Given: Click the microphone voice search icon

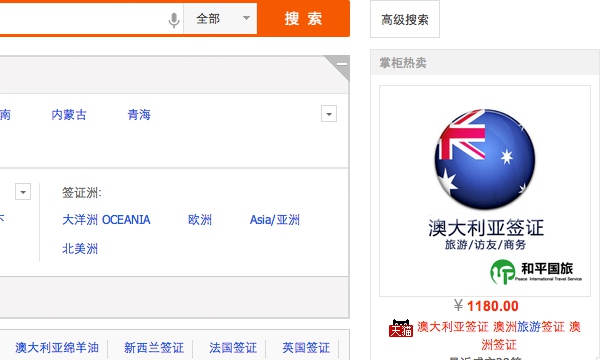Looking at the screenshot, I should (174, 20).
